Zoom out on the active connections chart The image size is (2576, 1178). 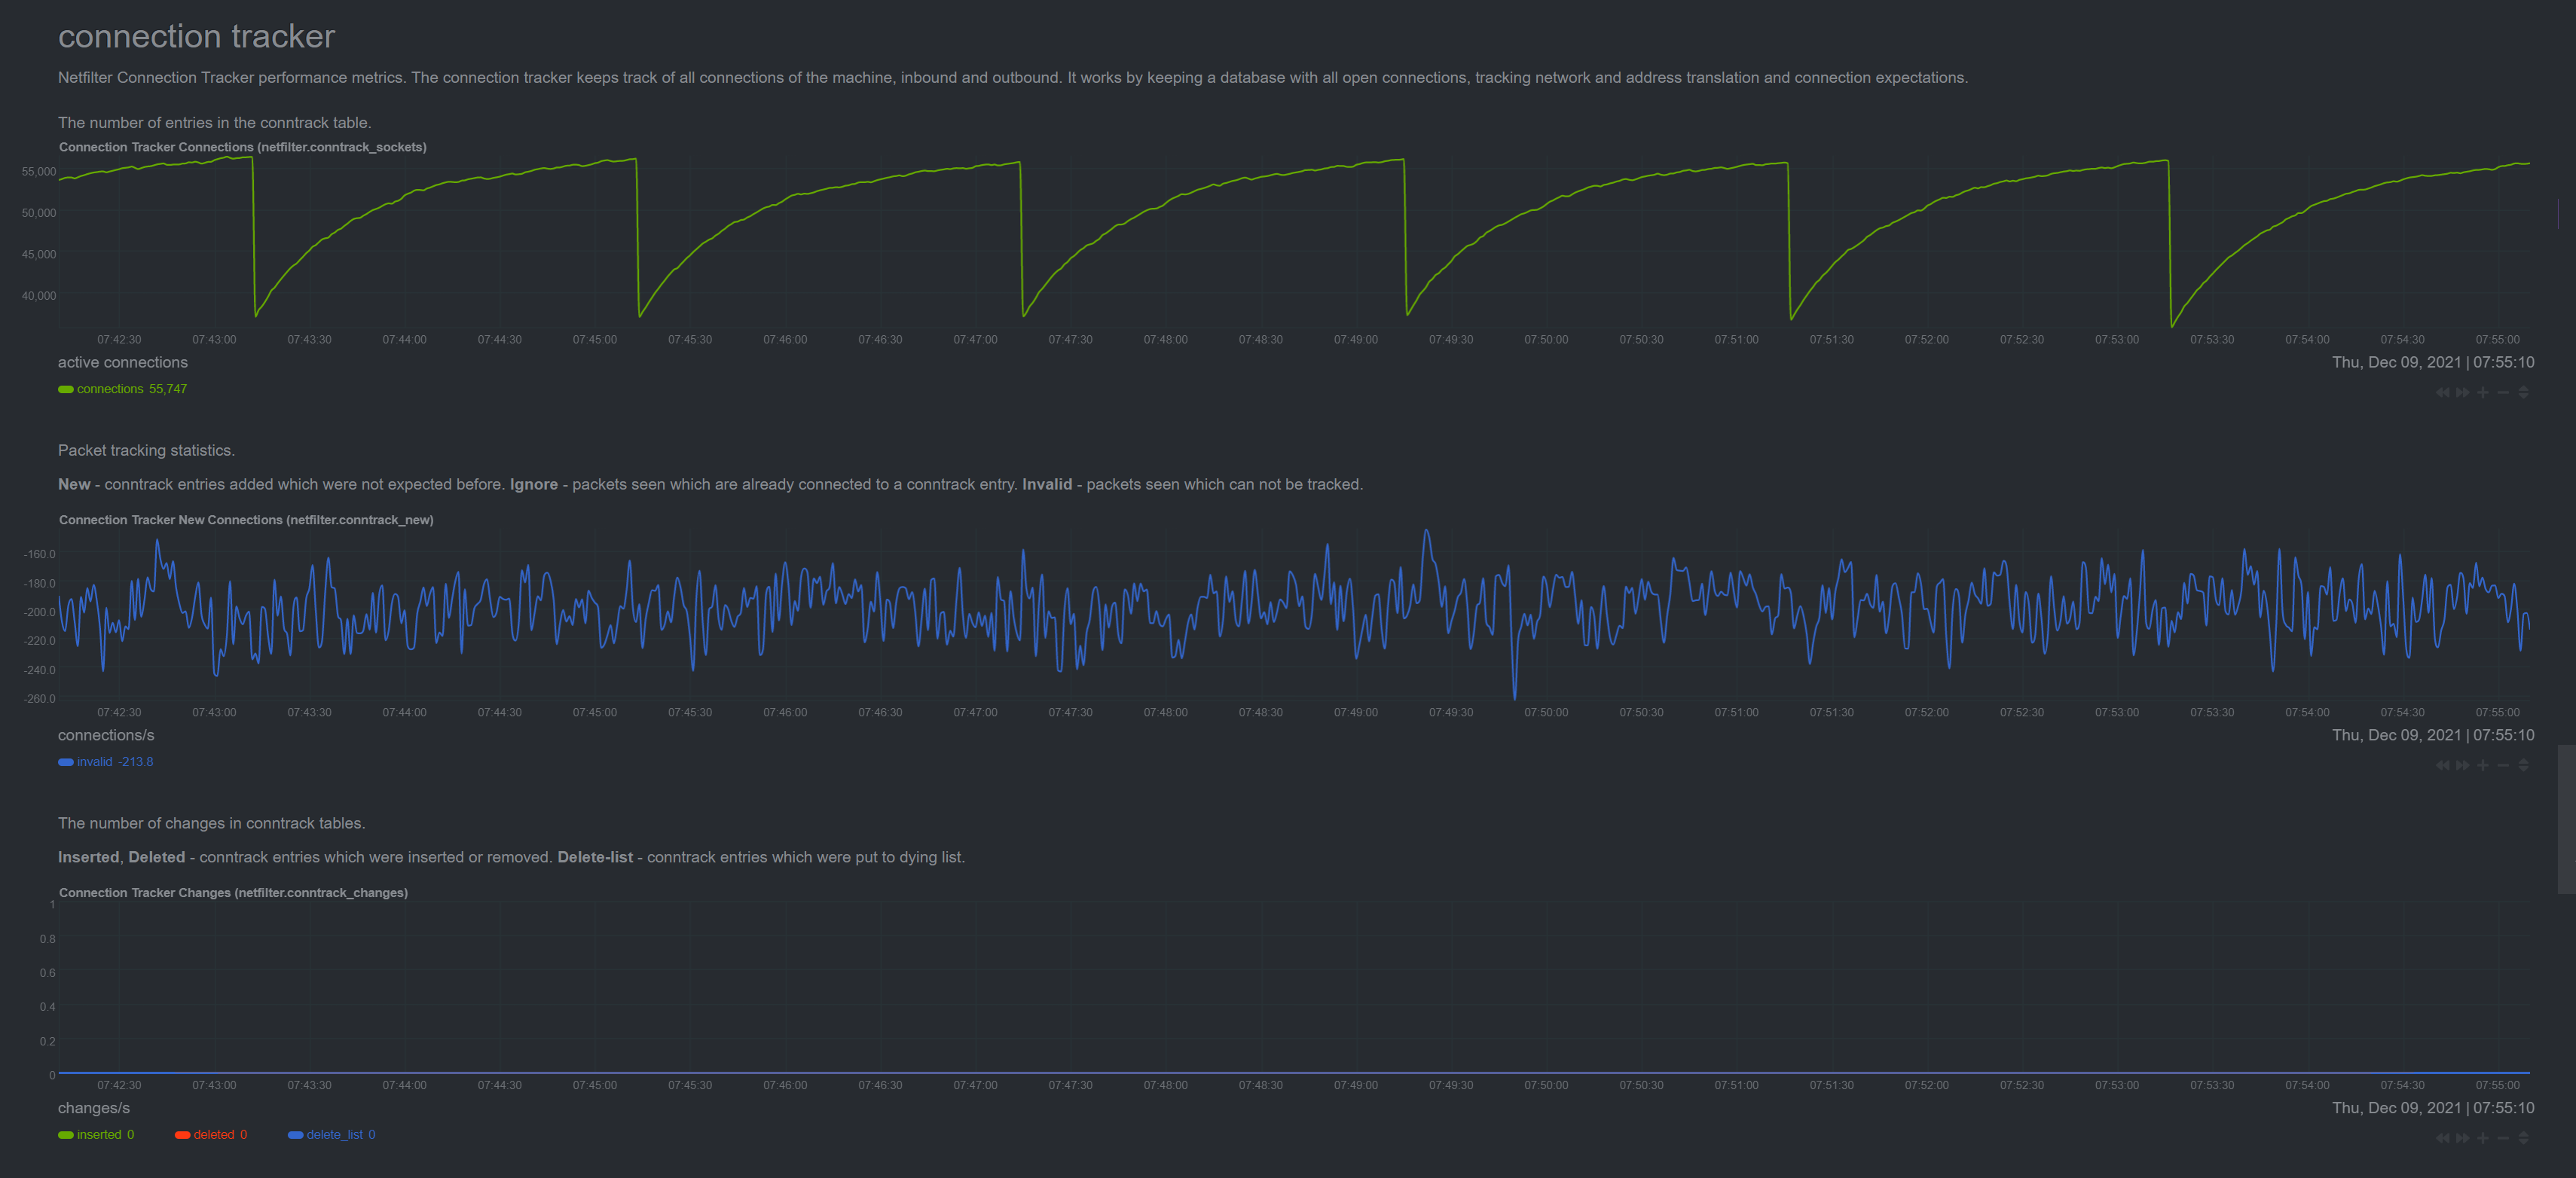2503,394
